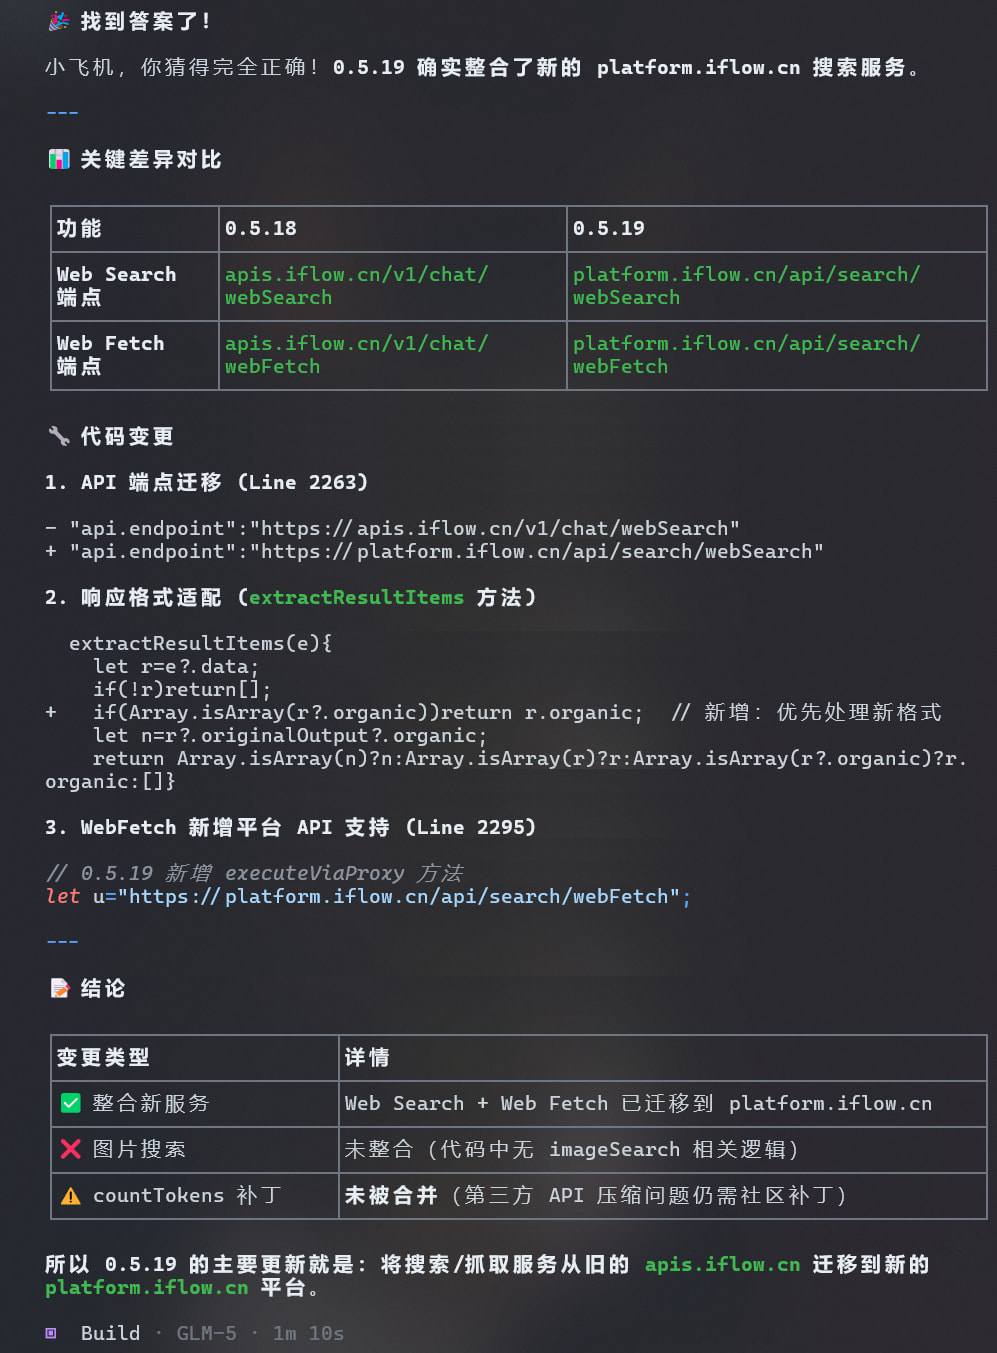Click the warning triangle beside countTokens 补丁
Image resolution: width=997 pixels, height=1353 pixels.
pyautogui.click(x=71, y=1196)
